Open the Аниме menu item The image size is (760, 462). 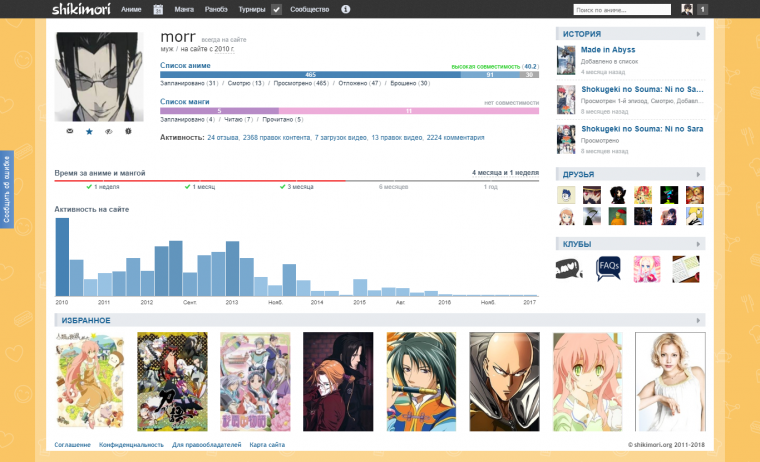pos(130,9)
